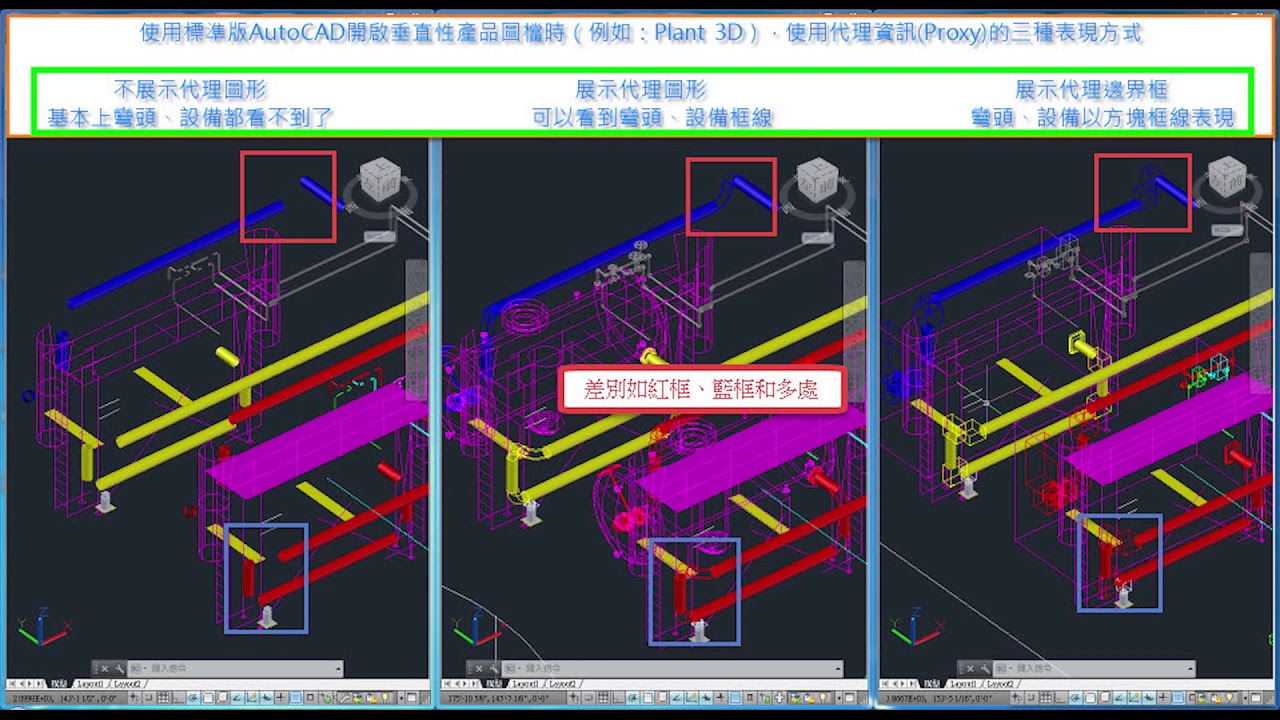Click navigation bar on right edge of left viewport
Viewport: 1280px width, 720px height.
(x=415, y=330)
